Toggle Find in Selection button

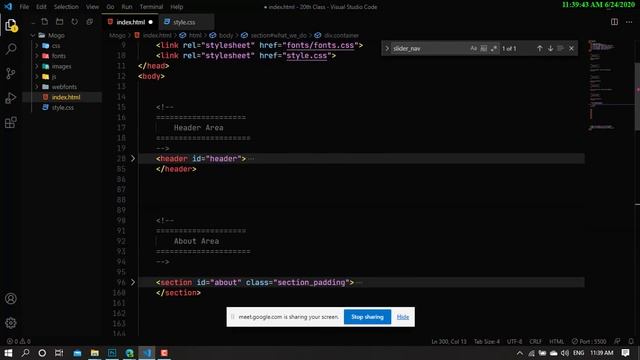click(560, 49)
